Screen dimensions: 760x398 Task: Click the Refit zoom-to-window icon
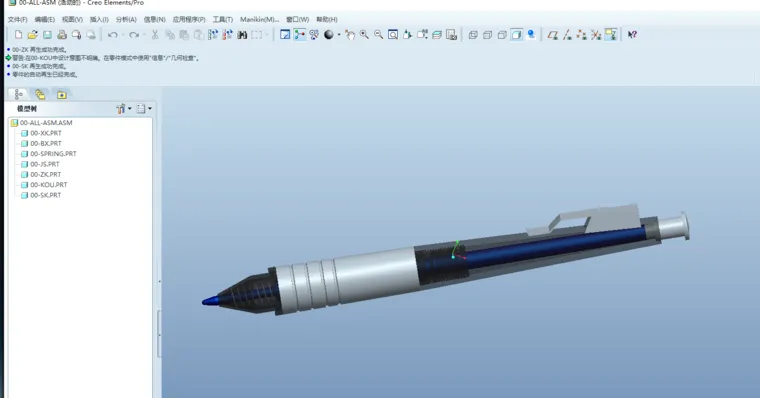point(393,35)
